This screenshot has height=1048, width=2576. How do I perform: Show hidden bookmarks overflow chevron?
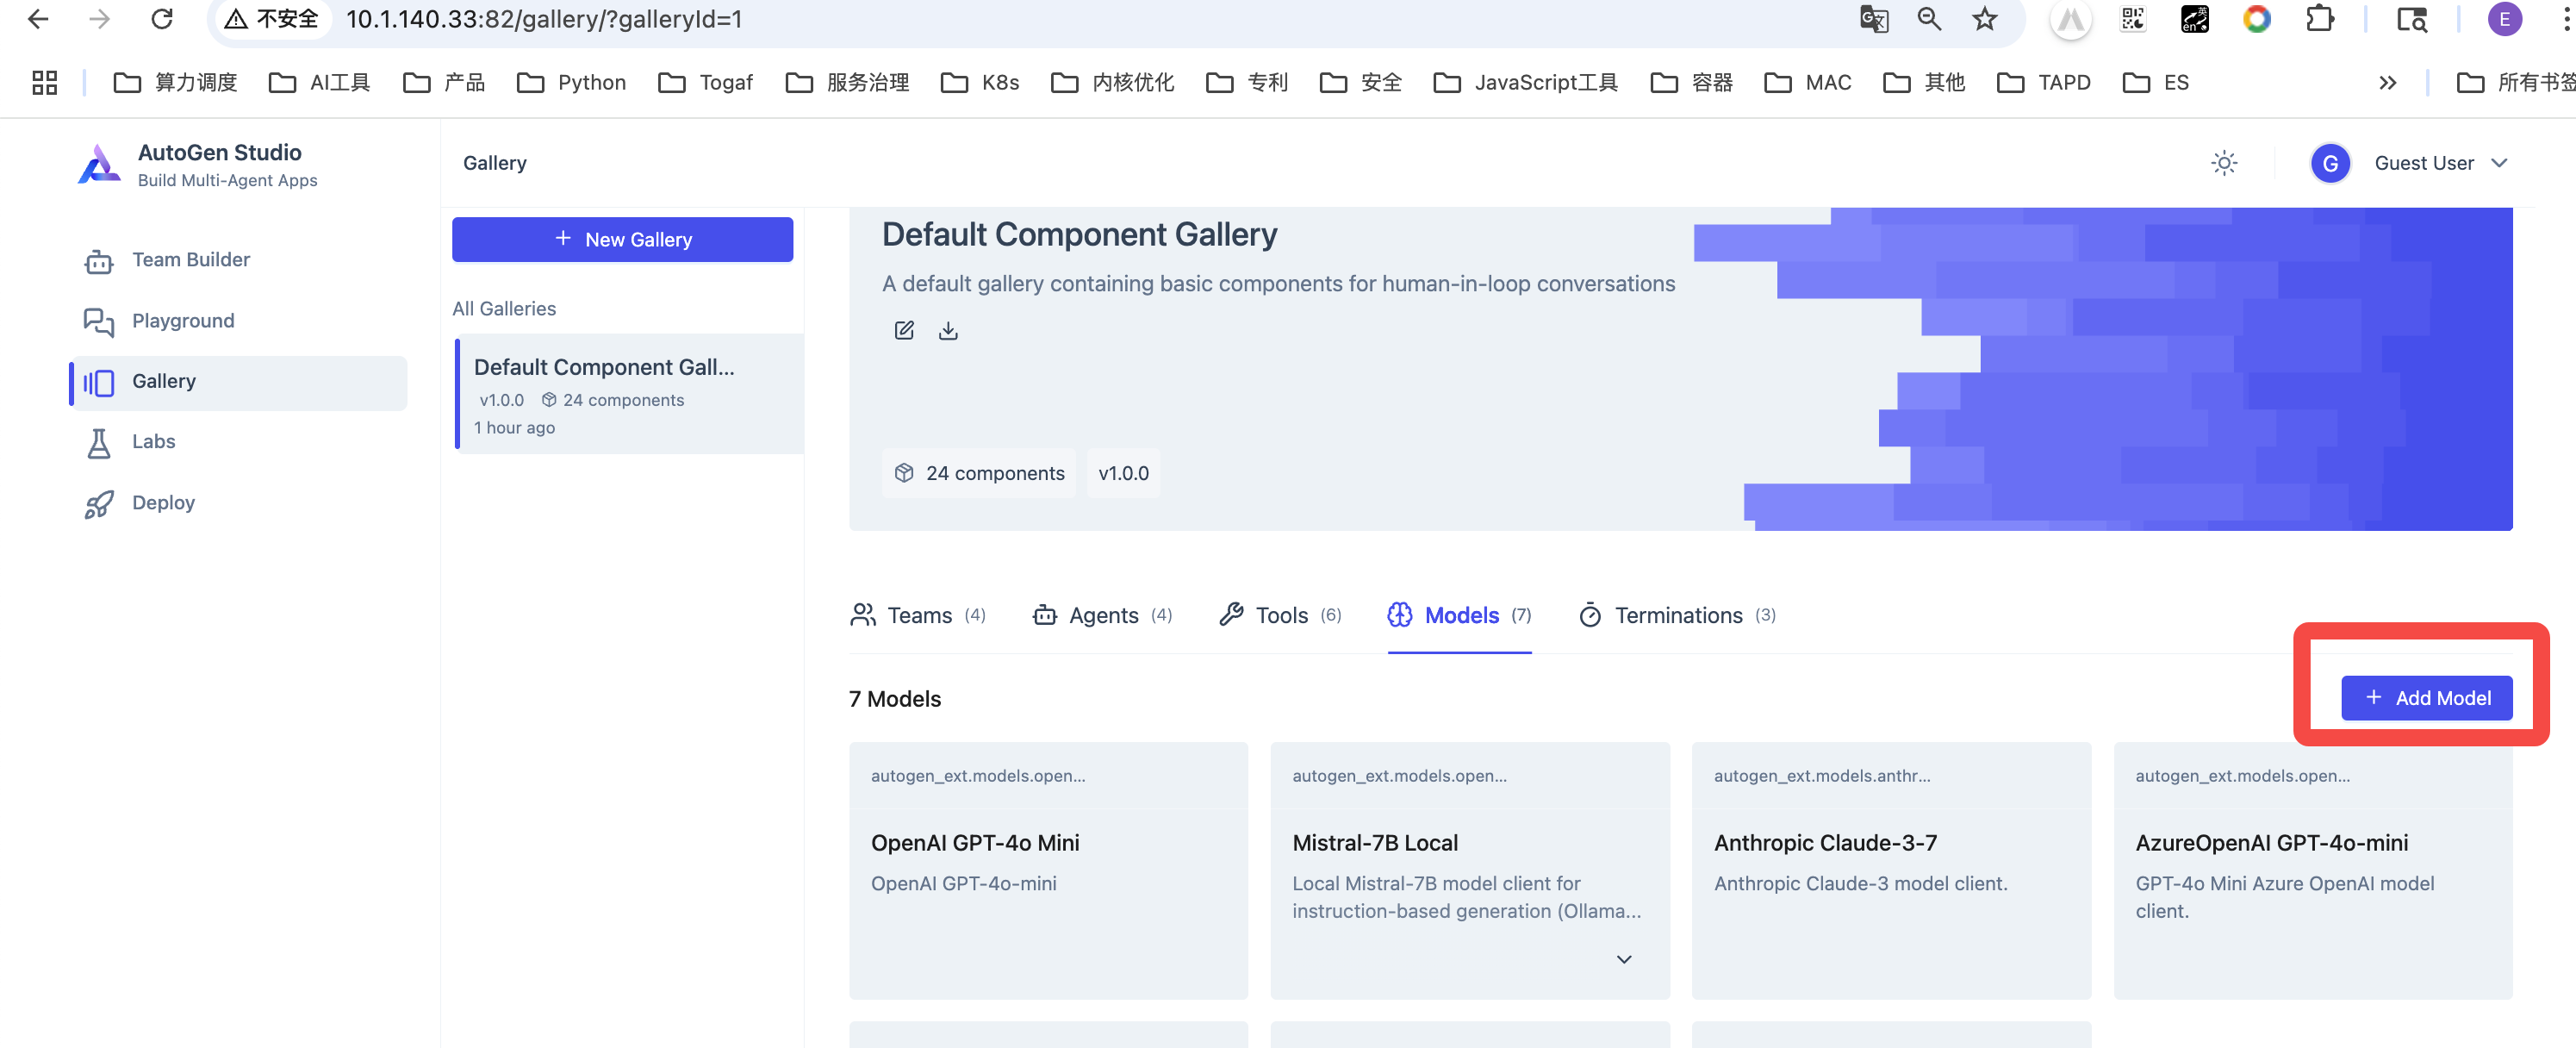[x=2387, y=83]
